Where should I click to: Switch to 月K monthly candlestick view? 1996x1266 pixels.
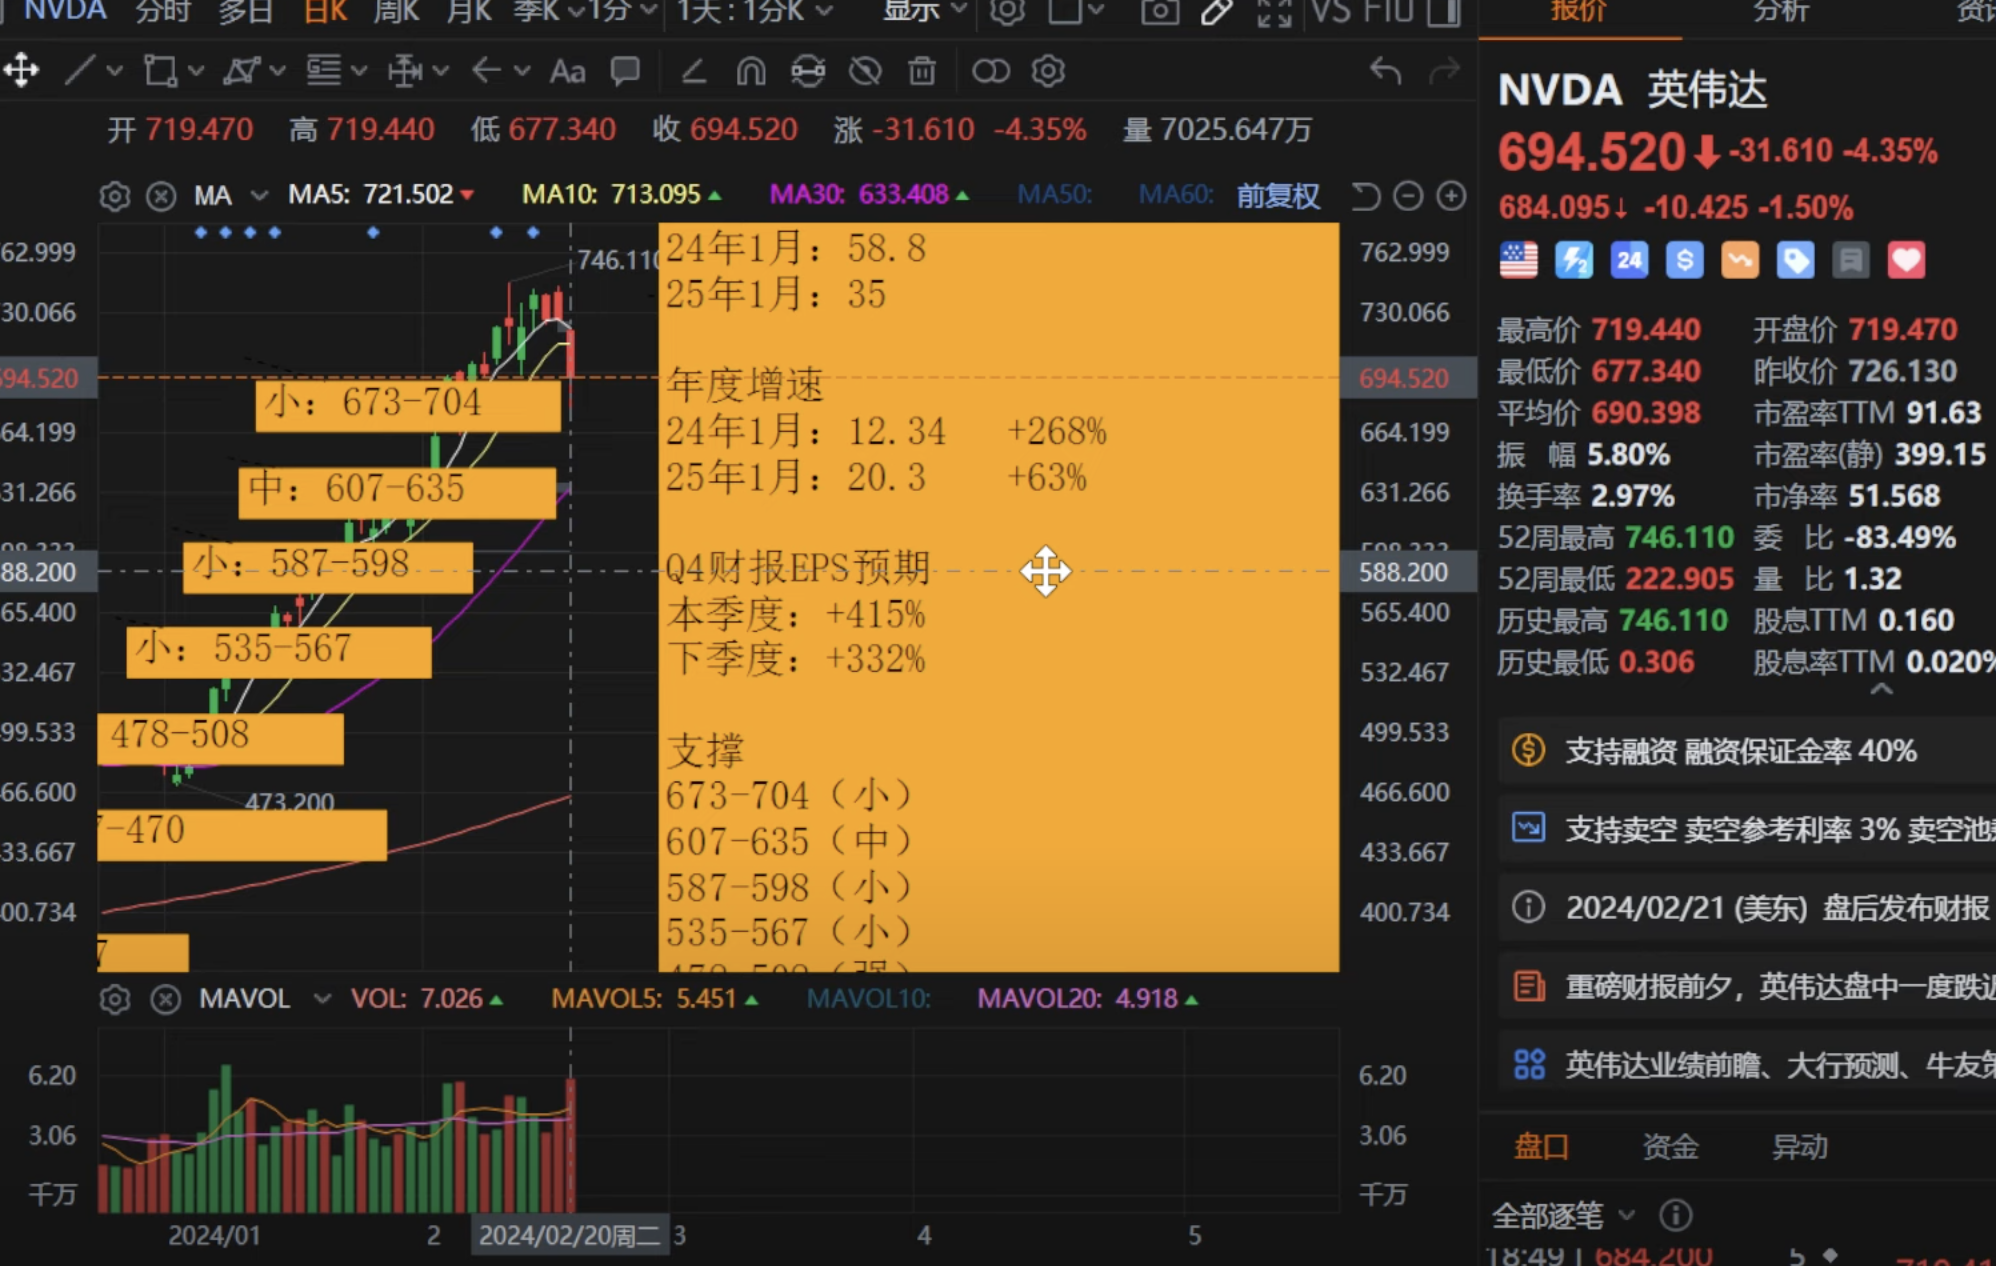tap(469, 12)
